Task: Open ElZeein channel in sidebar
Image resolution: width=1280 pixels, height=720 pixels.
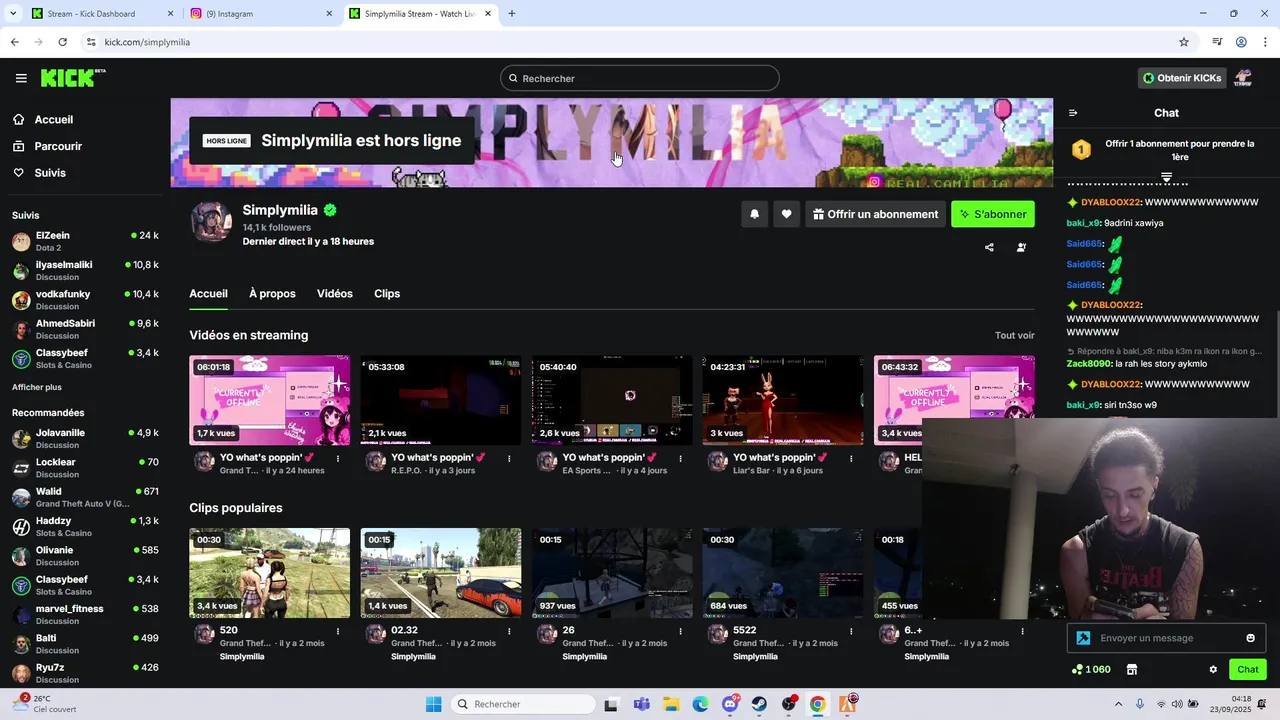Action: (85, 241)
